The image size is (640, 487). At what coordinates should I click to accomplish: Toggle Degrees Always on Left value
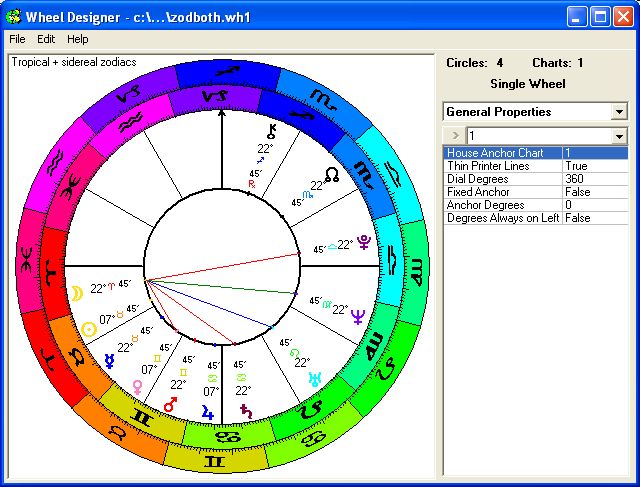click(594, 218)
